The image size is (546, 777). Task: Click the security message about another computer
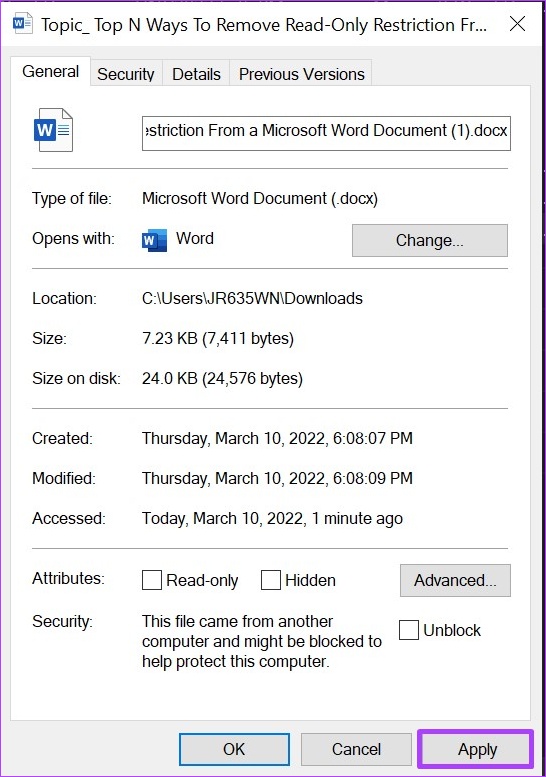coord(262,641)
